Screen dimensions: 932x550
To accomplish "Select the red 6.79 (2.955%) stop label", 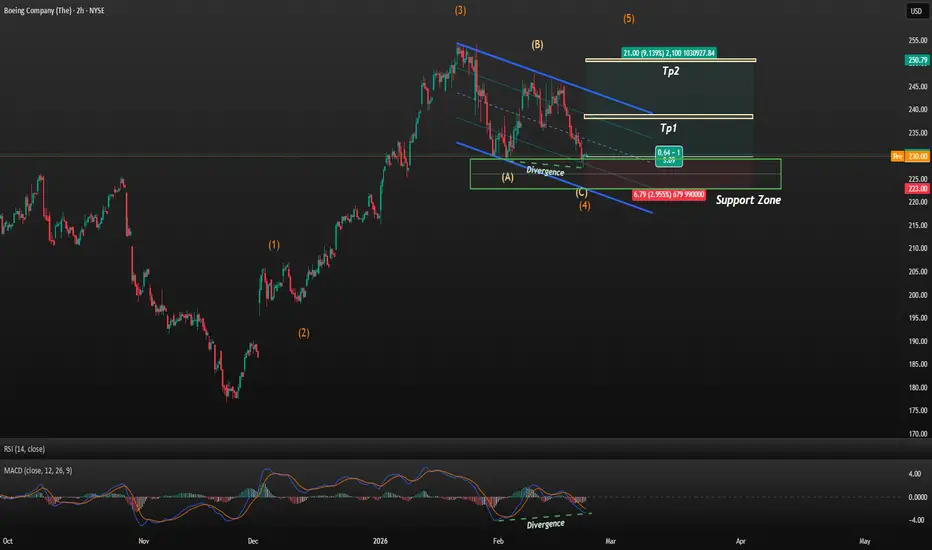I will tap(669, 194).
